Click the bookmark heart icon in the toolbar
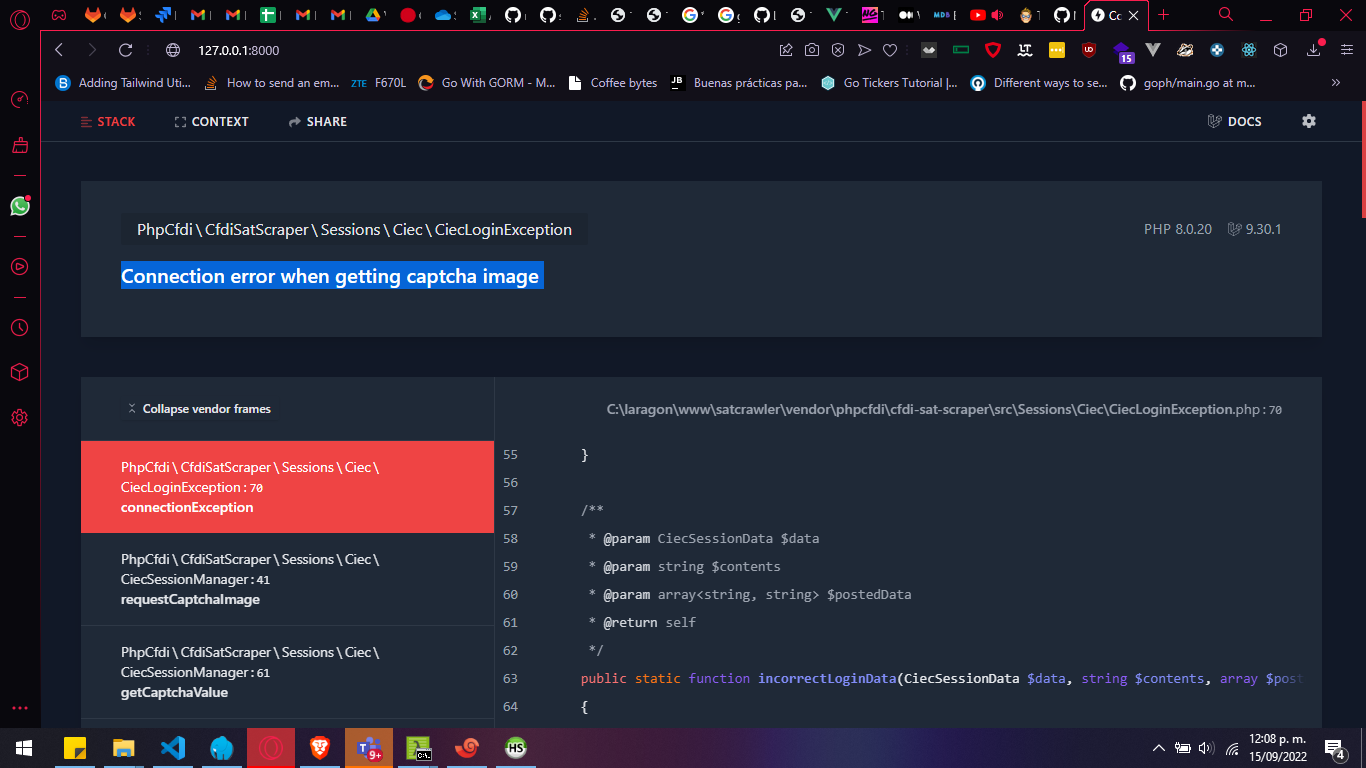The height and width of the screenshot is (768, 1366). click(x=889, y=49)
